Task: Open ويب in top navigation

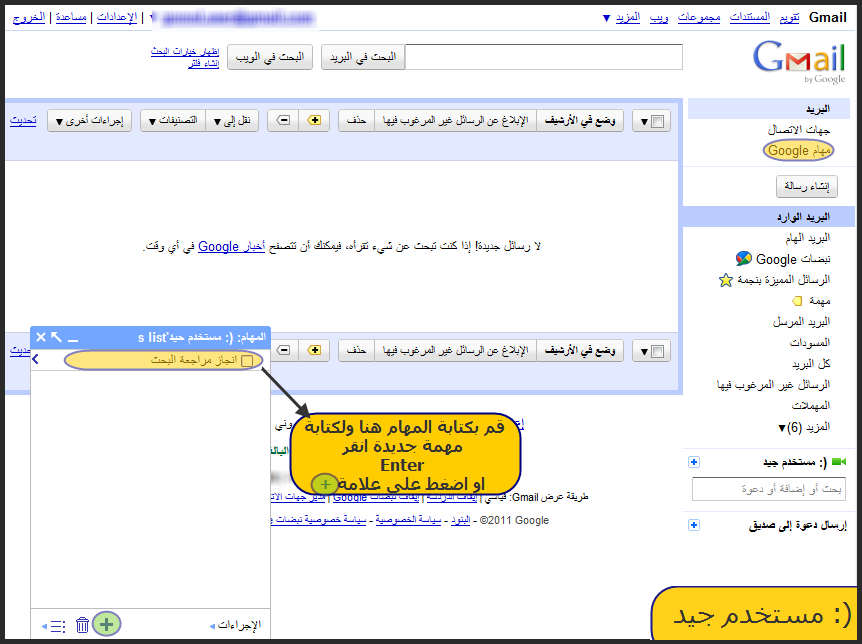Action: (659, 18)
